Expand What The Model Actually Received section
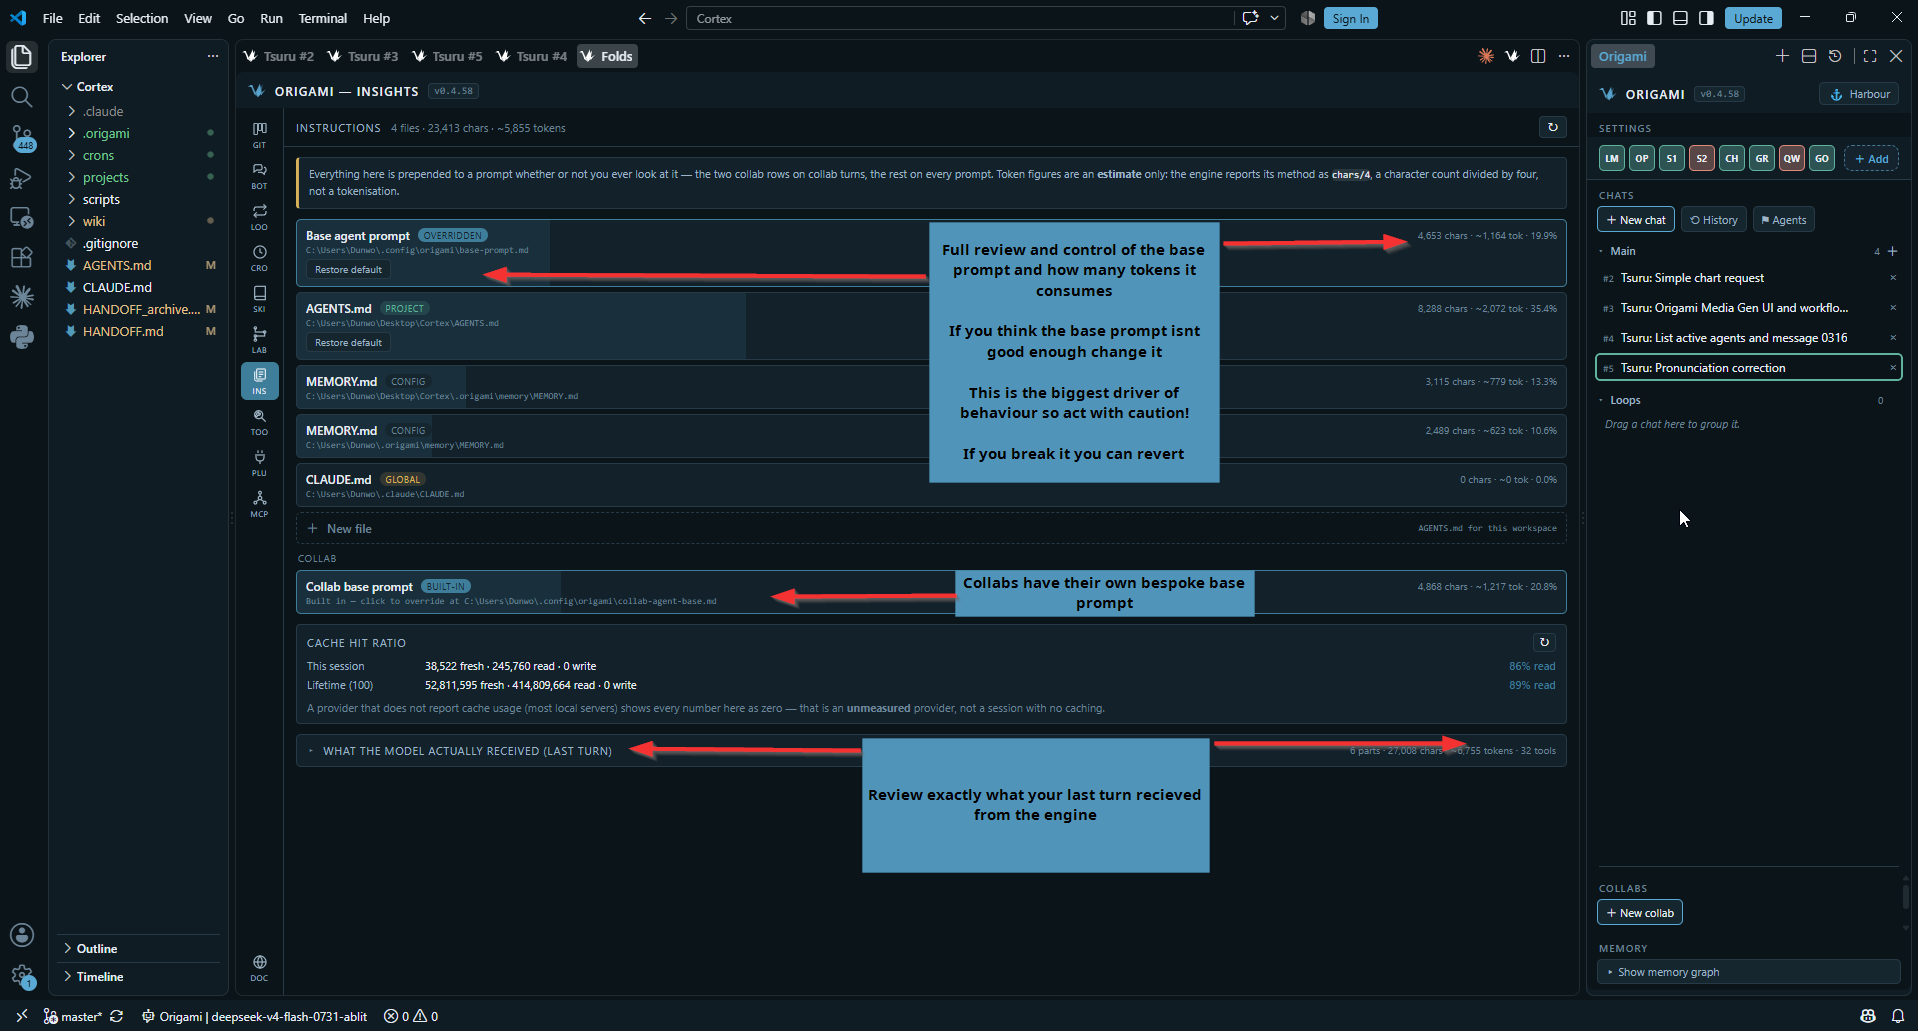This screenshot has width=1918, height=1031. [930, 750]
